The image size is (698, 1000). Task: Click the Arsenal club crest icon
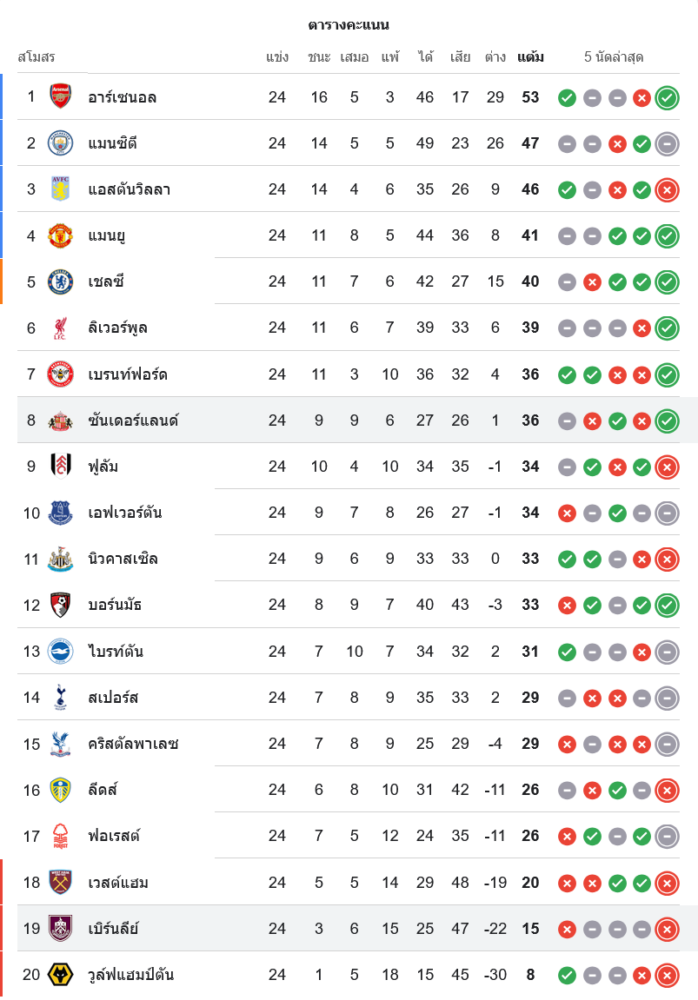click(x=61, y=97)
